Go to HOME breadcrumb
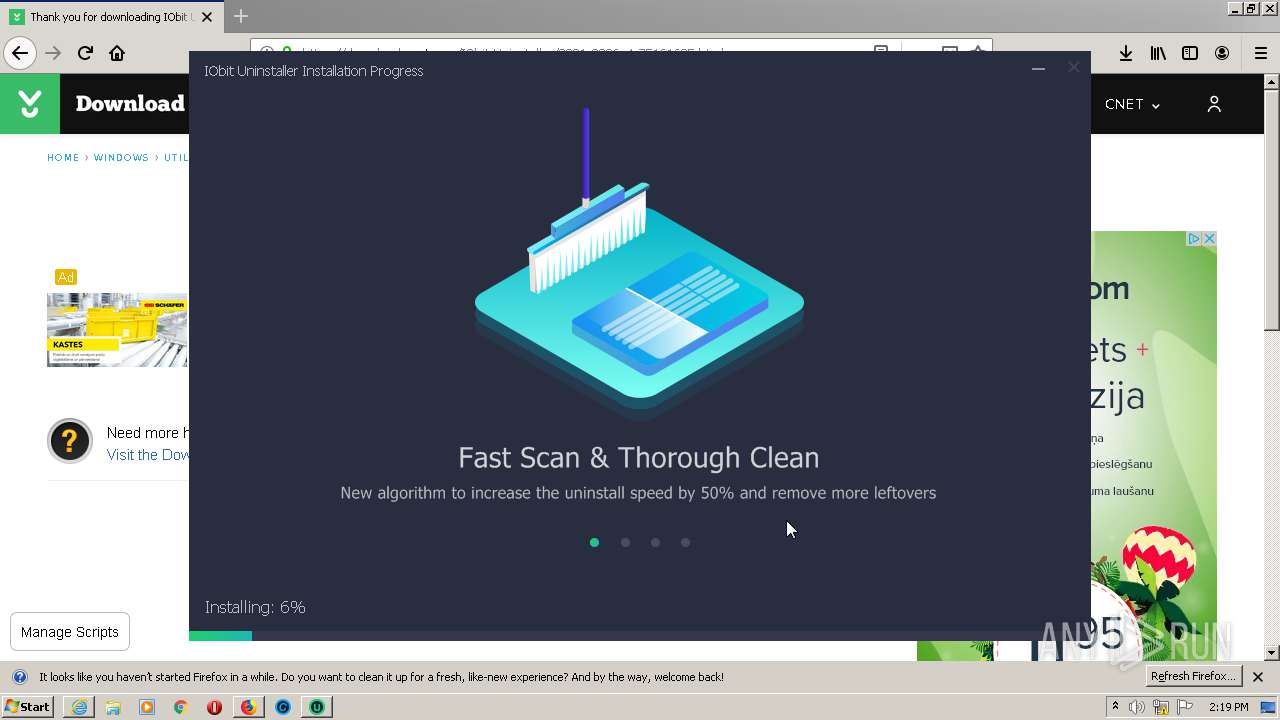Screen dimensions: 1280x720 pyautogui.click(x=63, y=158)
